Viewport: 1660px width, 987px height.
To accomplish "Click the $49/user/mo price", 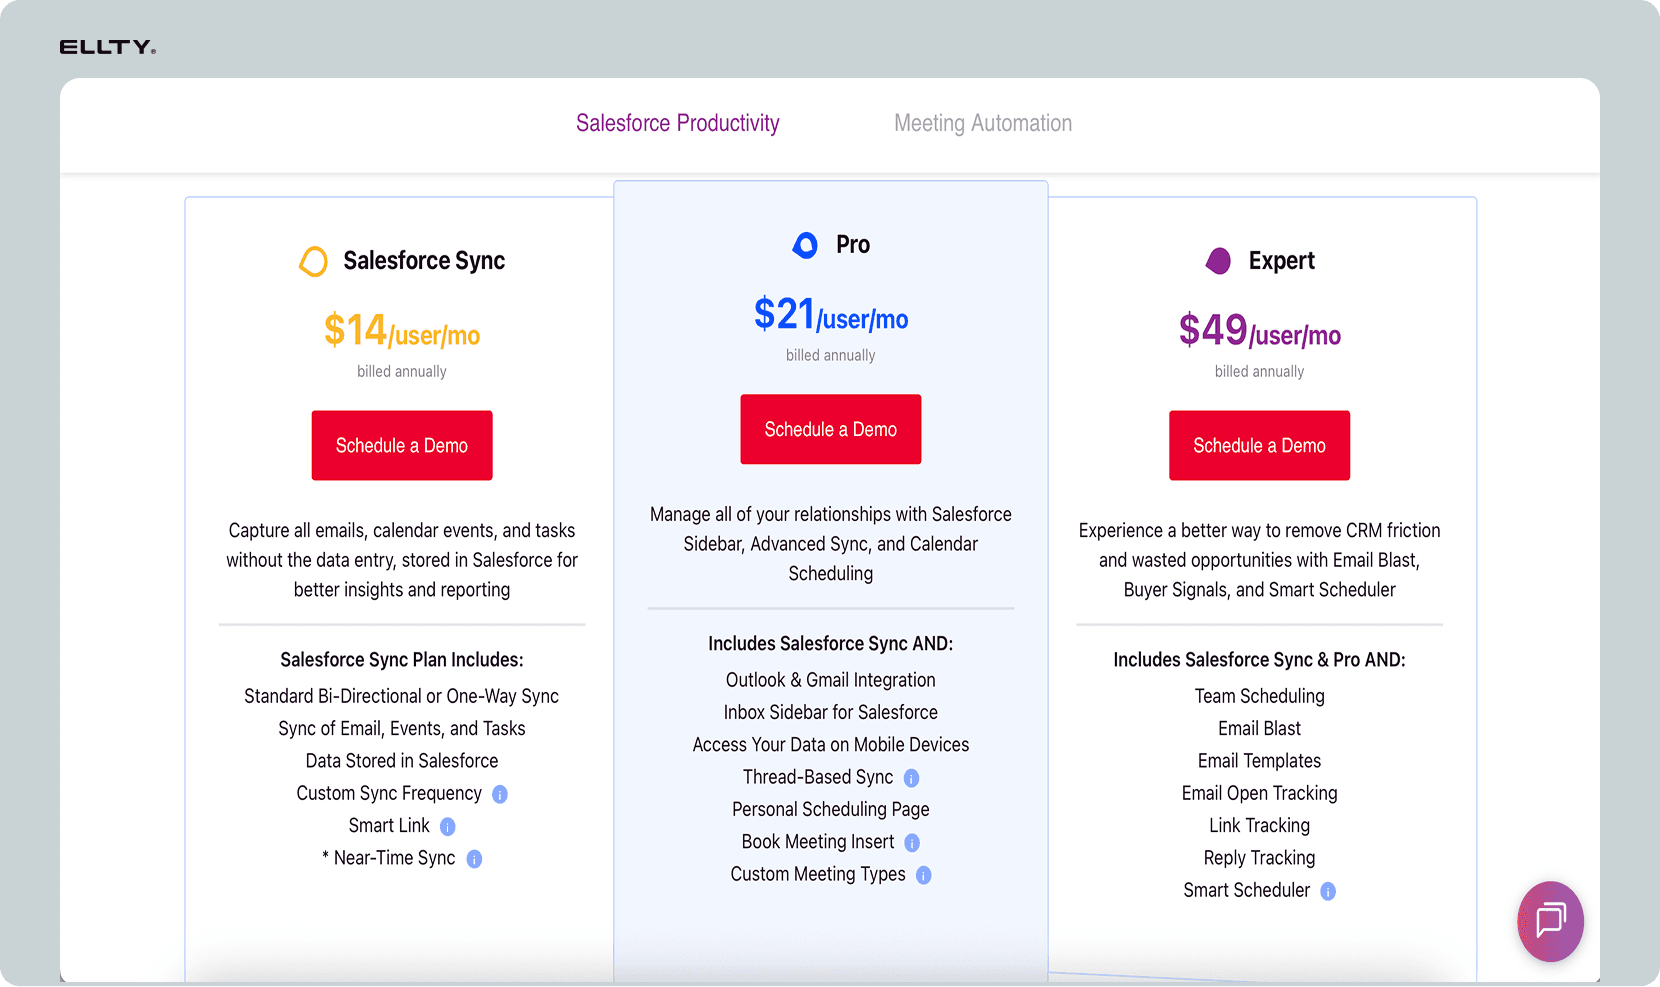I will click(x=1260, y=330).
